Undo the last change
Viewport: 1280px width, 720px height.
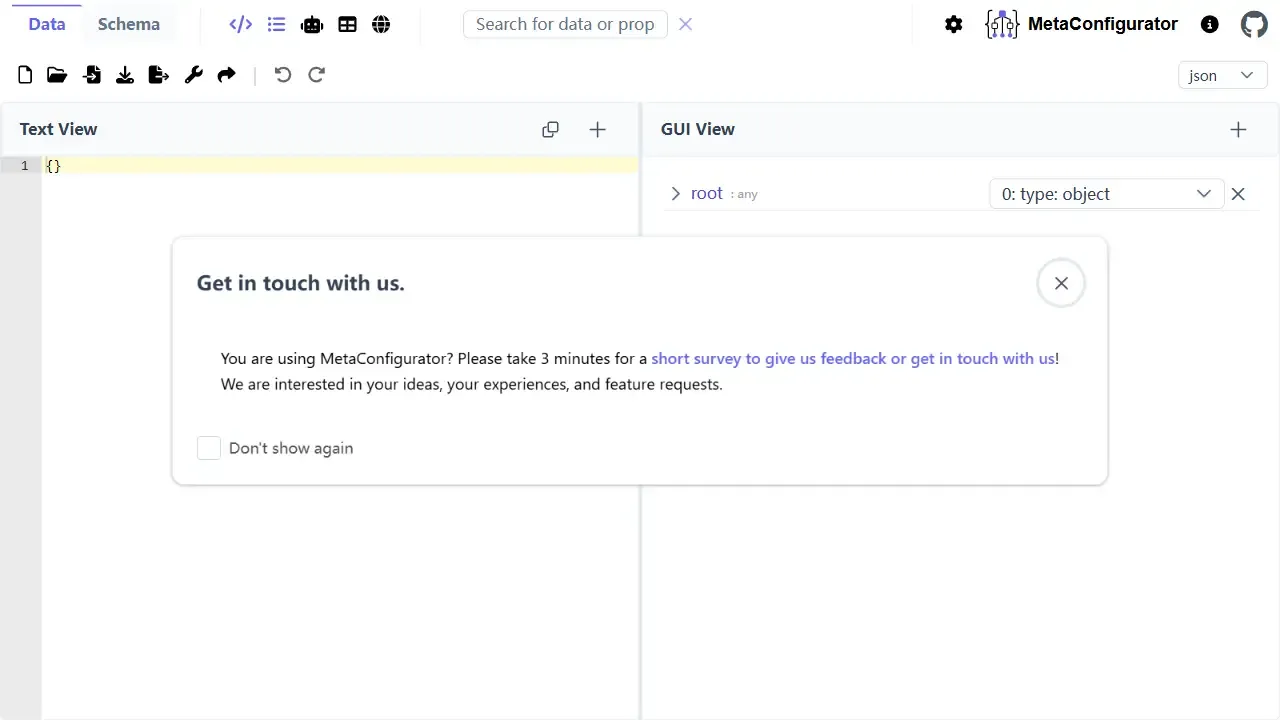pos(283,75)
